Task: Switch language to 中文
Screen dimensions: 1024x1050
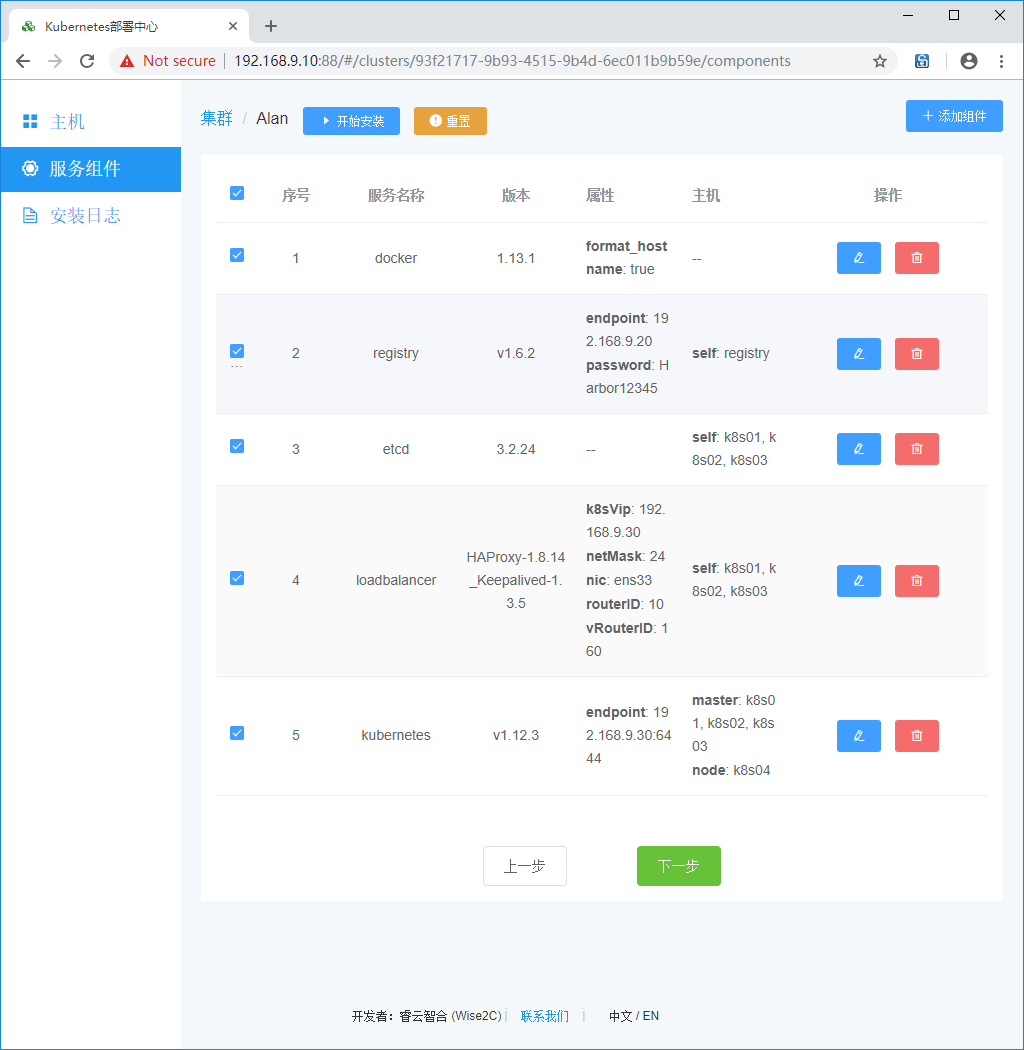Action: tap(620, 1016)
